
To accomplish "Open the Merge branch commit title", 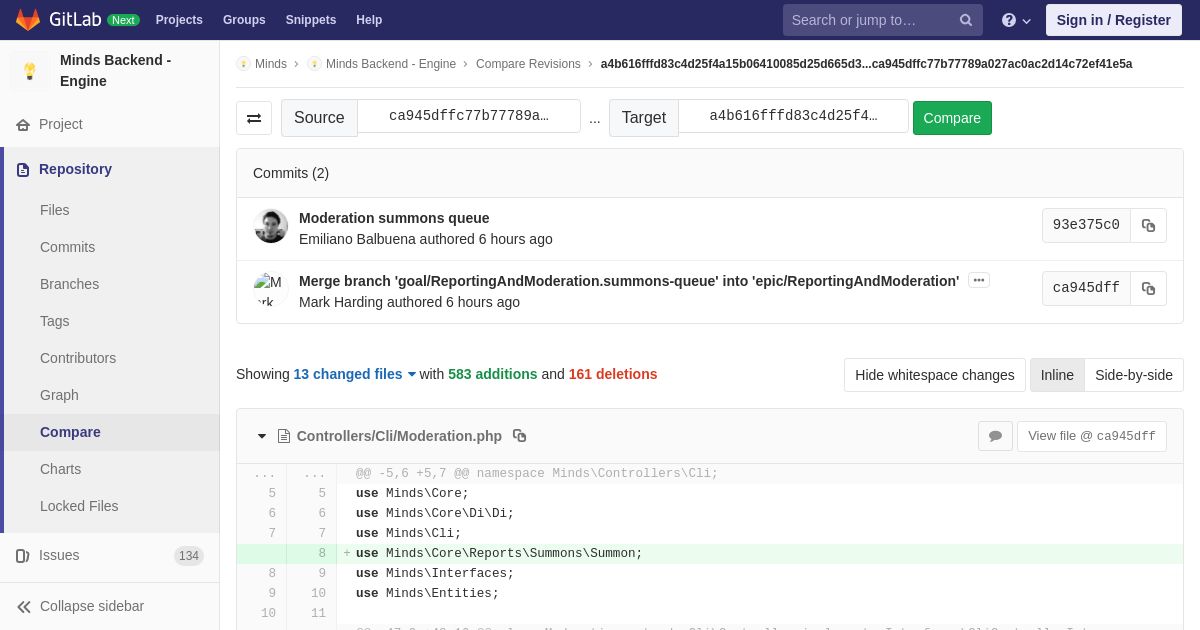I will pyautogui.click(x=629, y=281).
